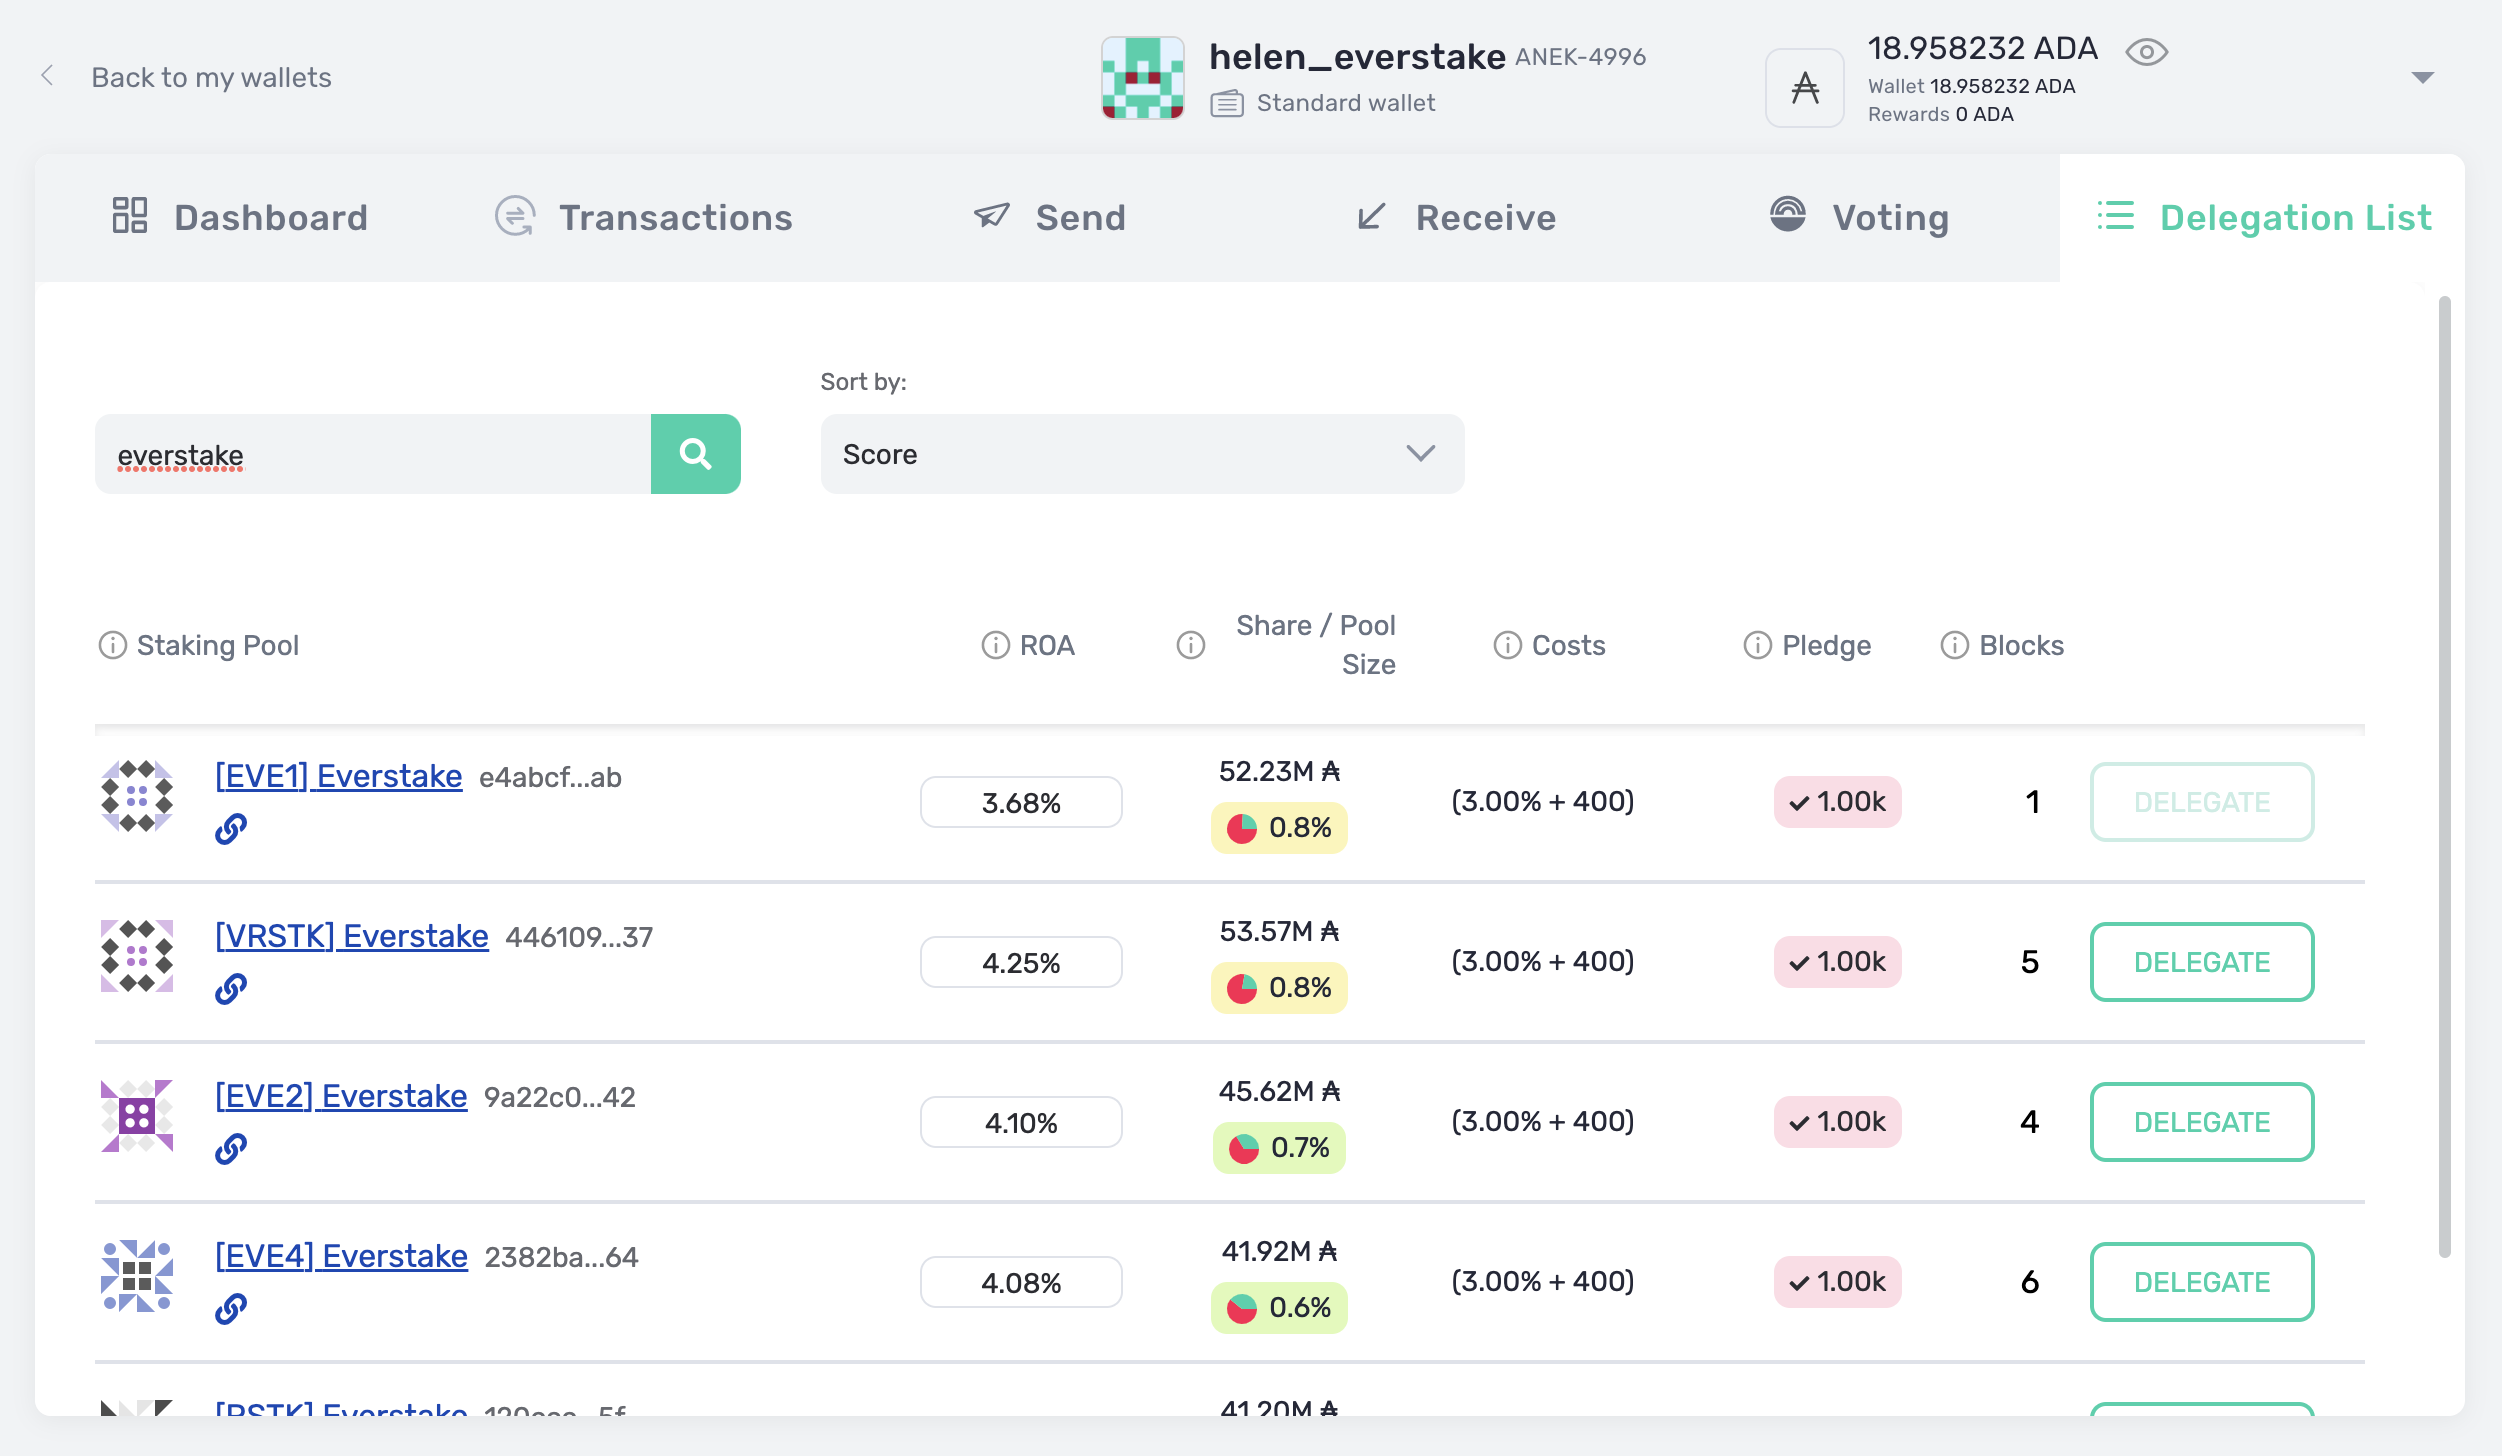
Task: Click the pool list vertical scrollbar
Action: 2444,777
